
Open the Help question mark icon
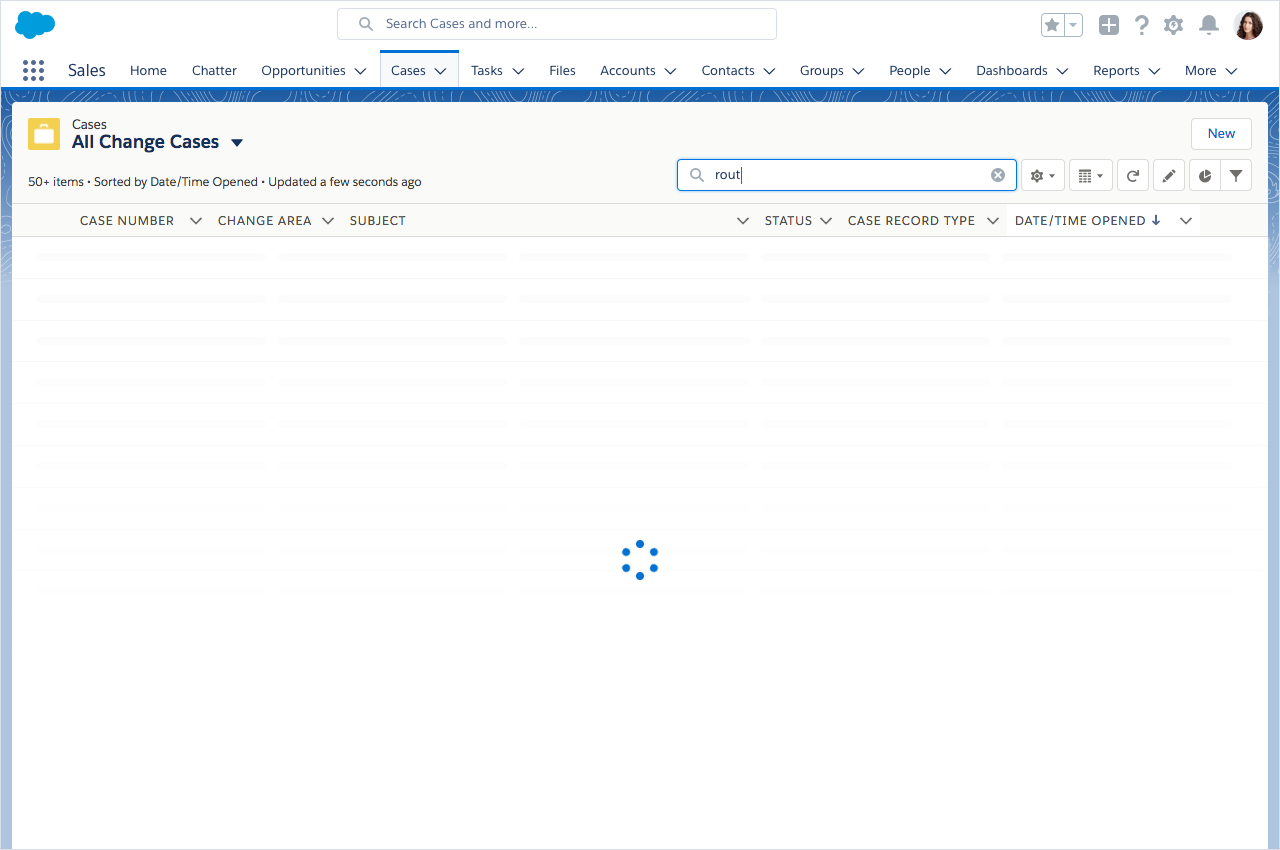pyautogui.click(x=1141, y=25)
